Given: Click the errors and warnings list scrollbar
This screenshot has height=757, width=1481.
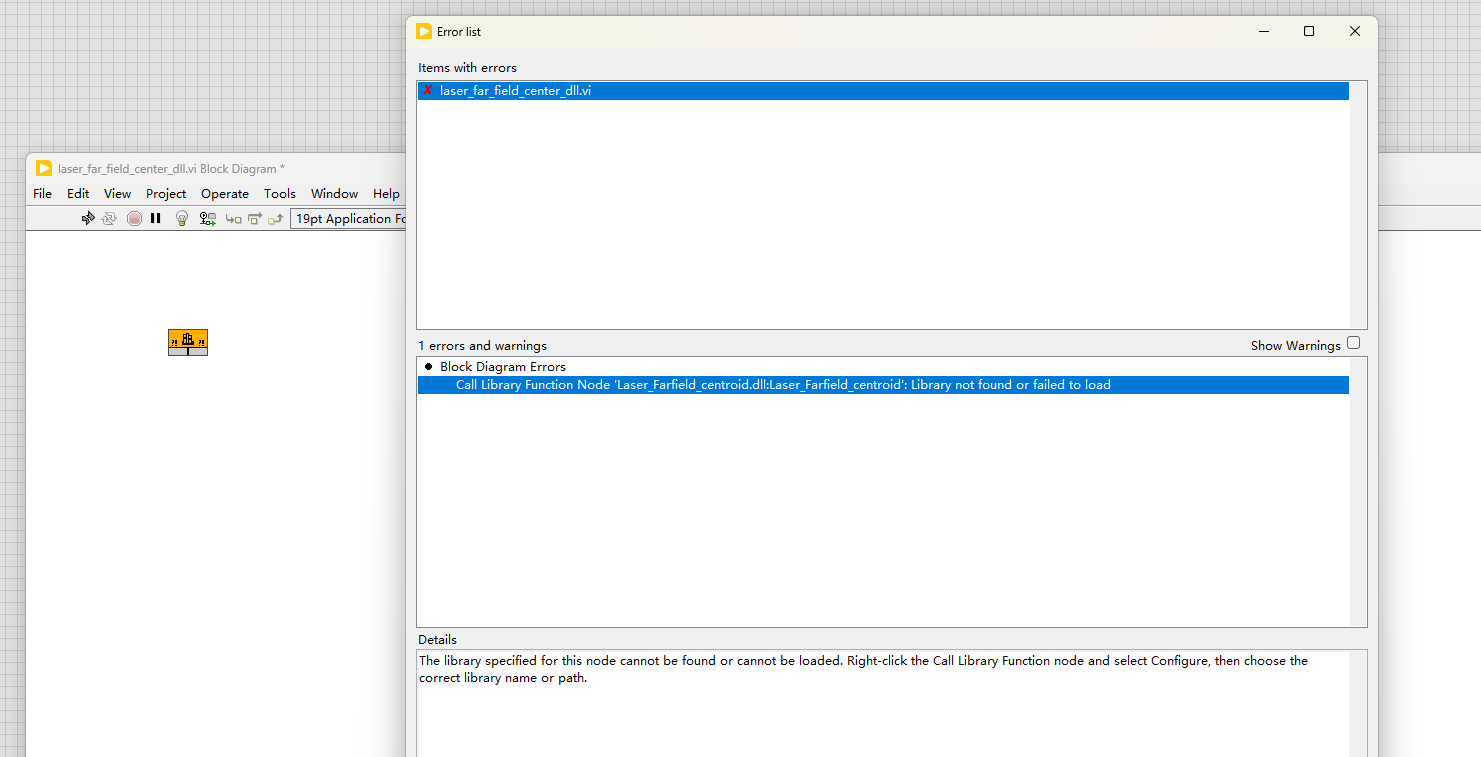Looking at the screenshot, I should click(x=1358, y=492).
